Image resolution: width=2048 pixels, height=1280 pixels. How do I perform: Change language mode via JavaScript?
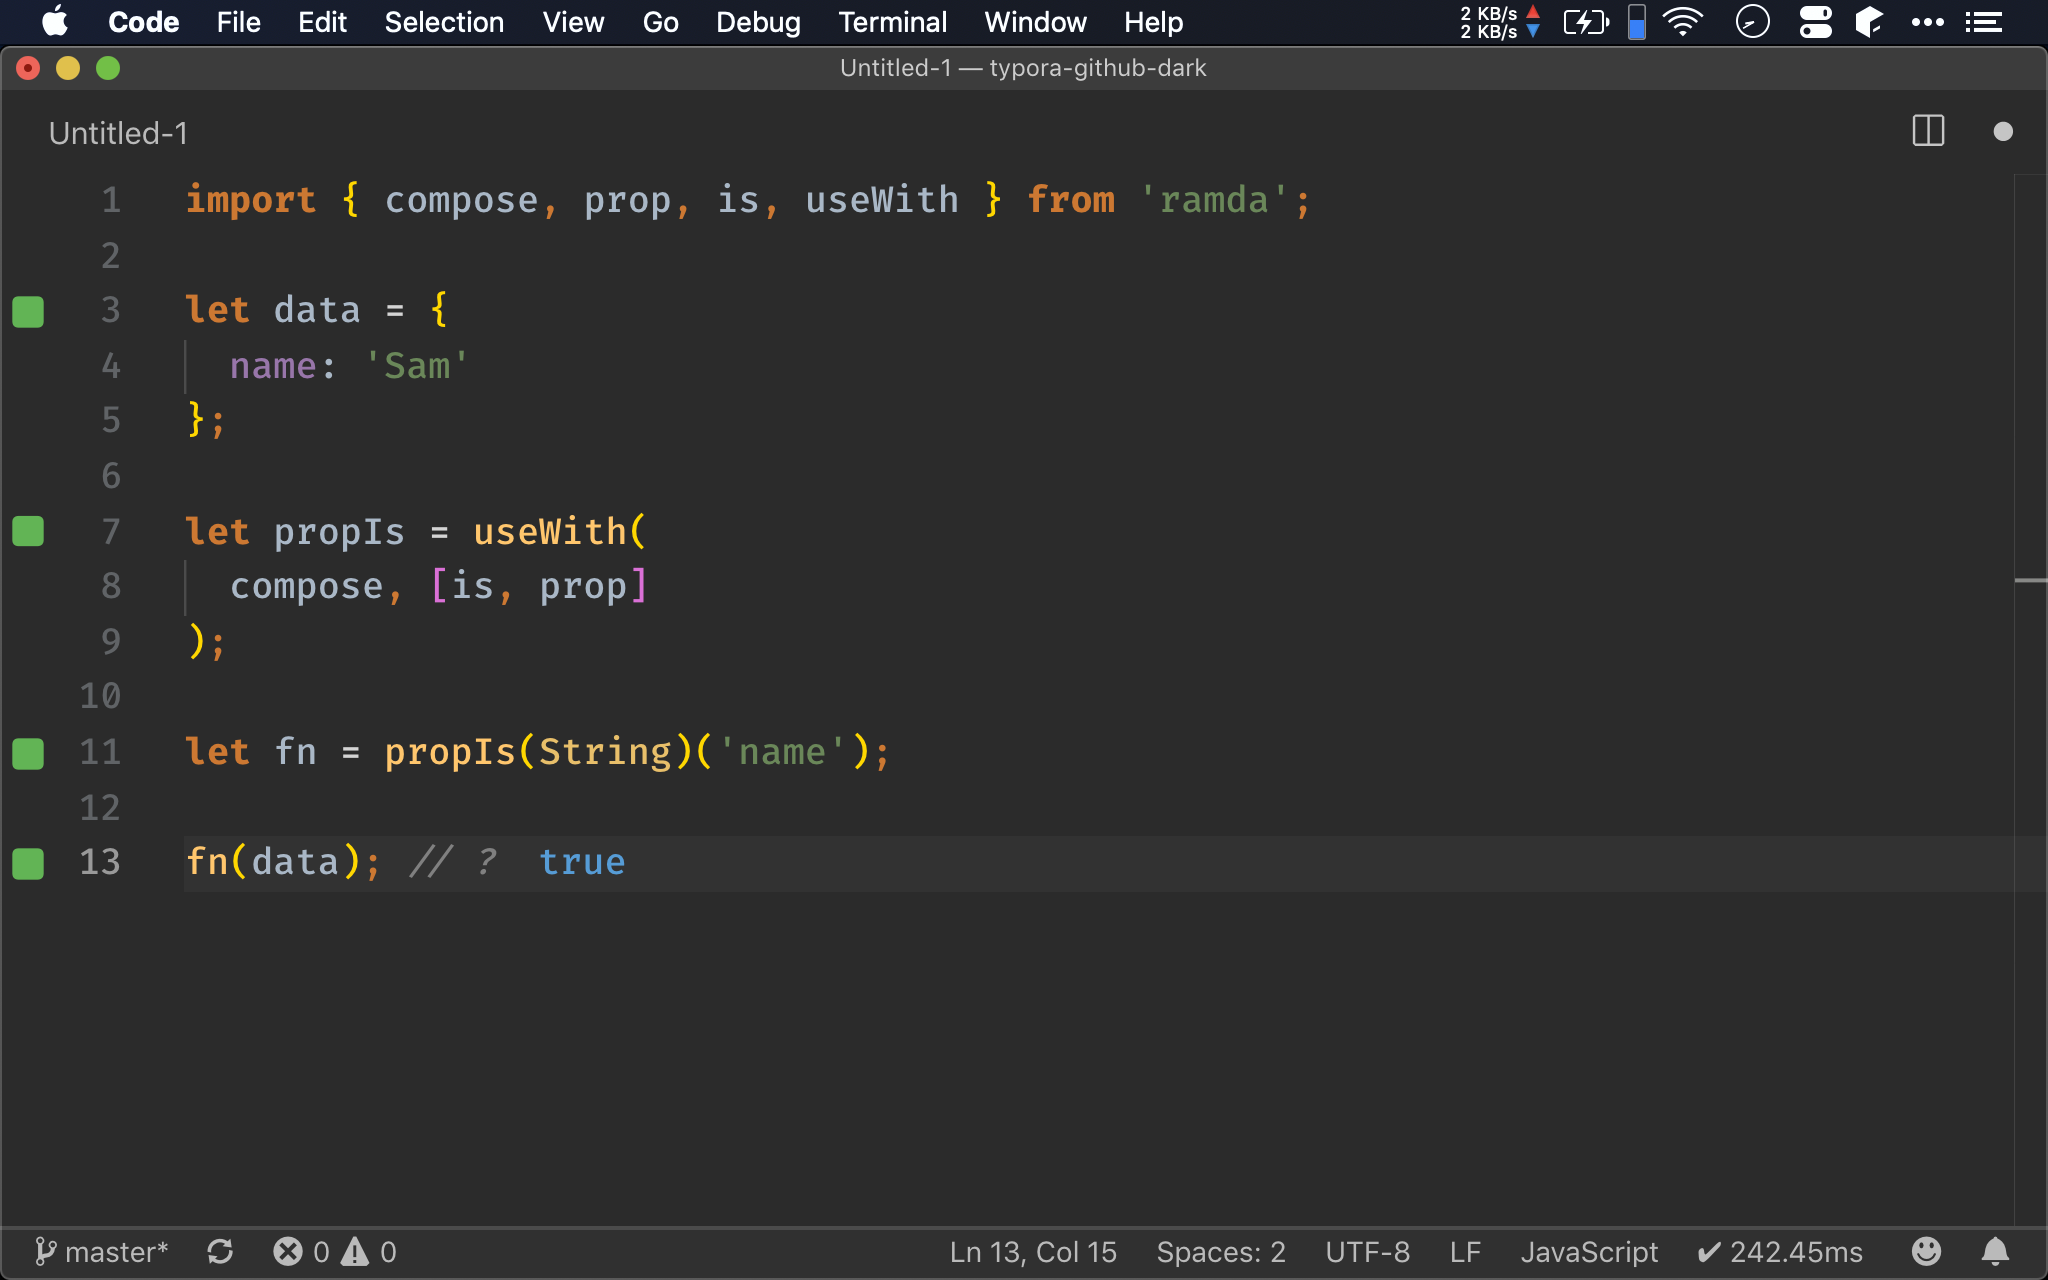pyautogui.click(x=1589, y=1252)
